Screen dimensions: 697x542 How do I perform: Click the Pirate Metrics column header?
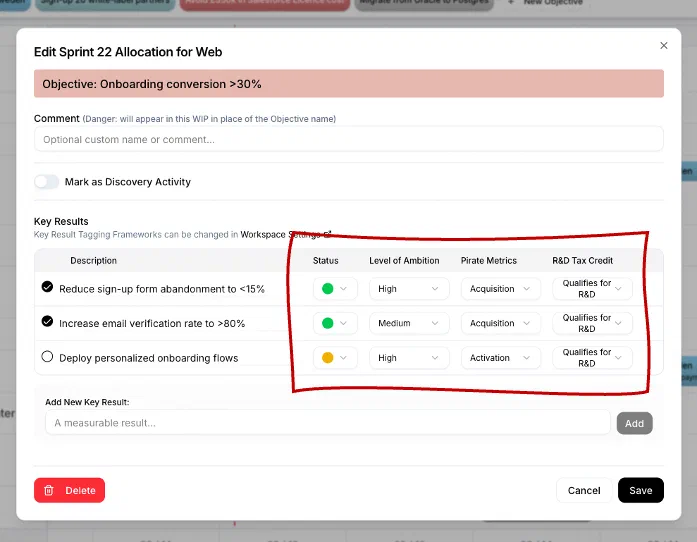[489, 261]
